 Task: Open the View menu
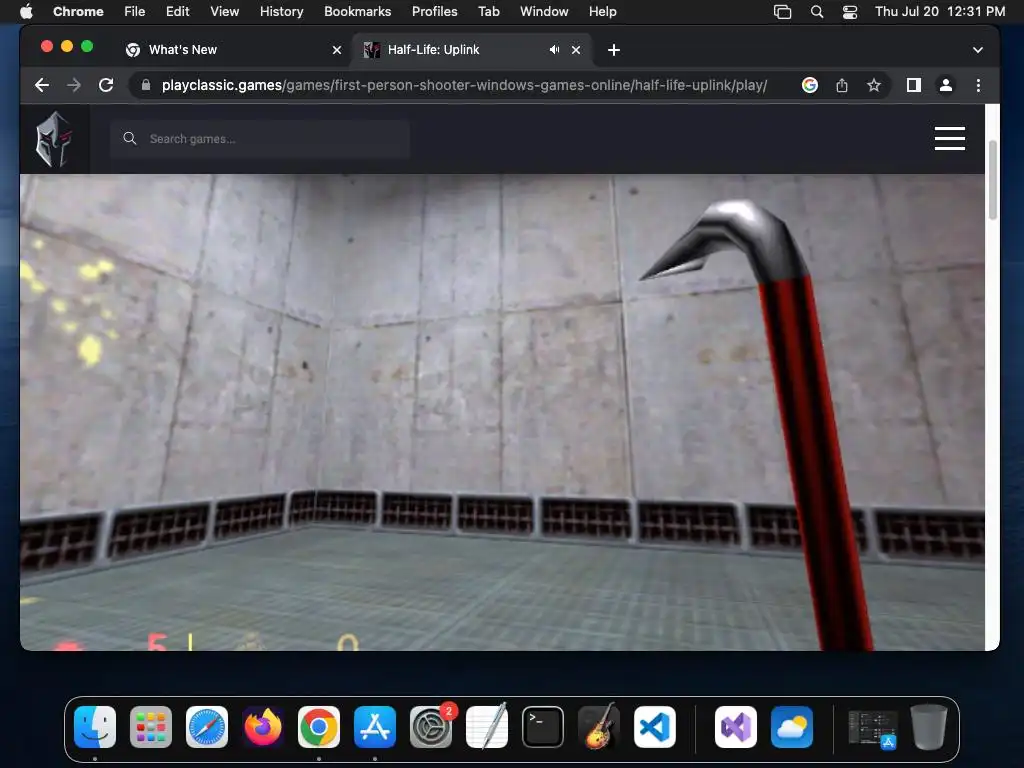[224, 11]
